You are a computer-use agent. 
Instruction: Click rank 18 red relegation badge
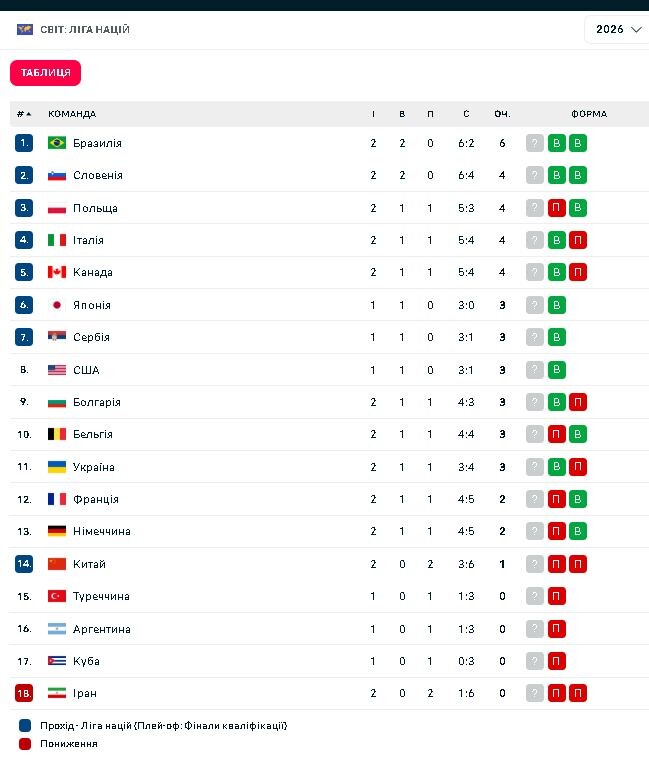[24, 693]
